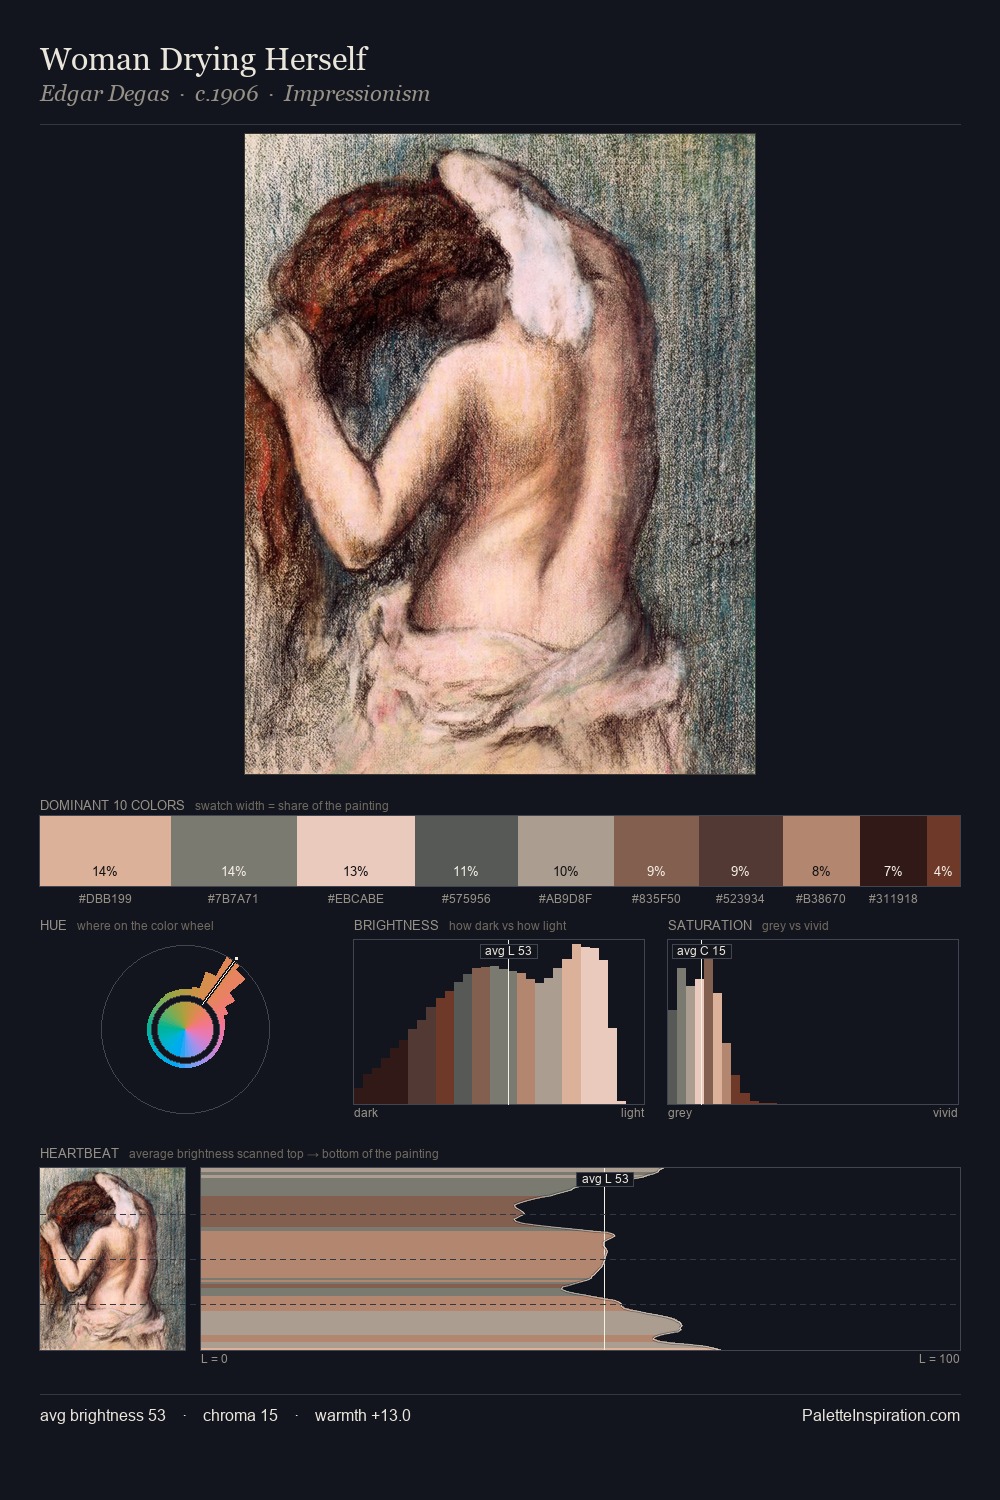
Task: Click the hex code "#523934"
Action: [x=740, y=899]
